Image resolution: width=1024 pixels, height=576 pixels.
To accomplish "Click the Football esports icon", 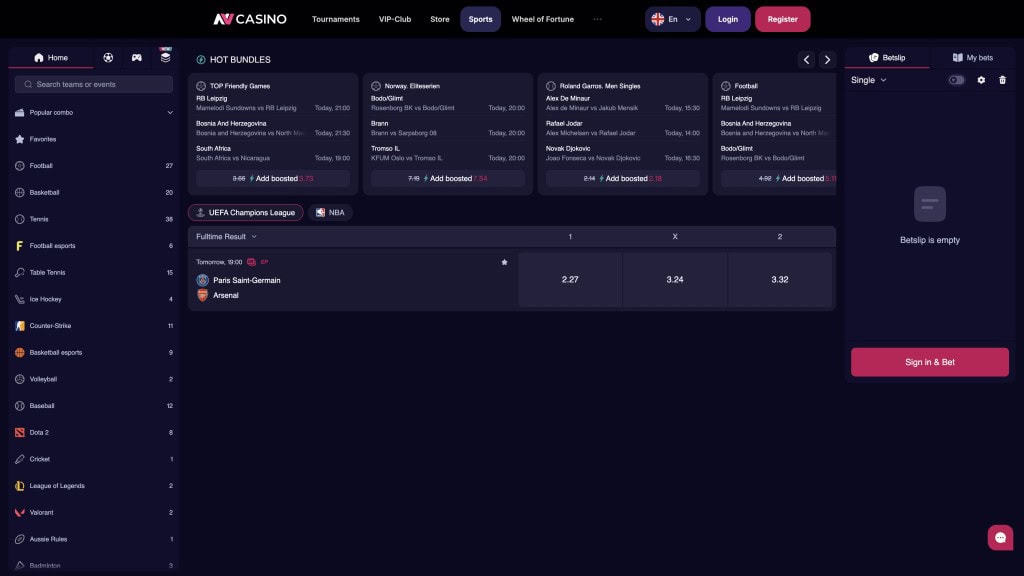I will click(x=20, y=246).
